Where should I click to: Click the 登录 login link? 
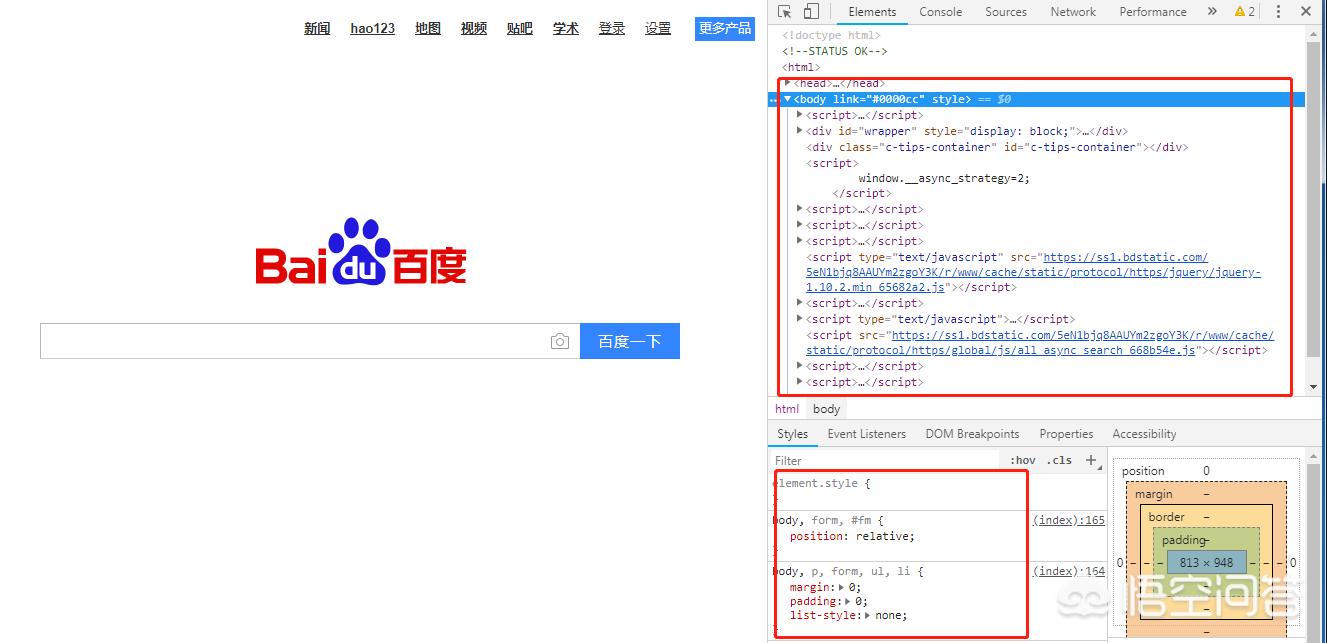pyautogui.click(x=612, y=28)
